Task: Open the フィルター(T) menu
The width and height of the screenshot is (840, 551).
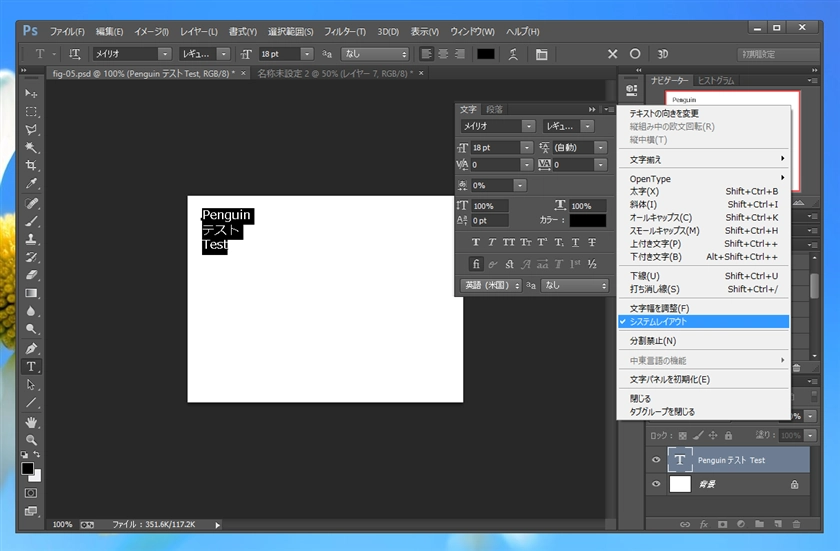Action: [345, 31]
